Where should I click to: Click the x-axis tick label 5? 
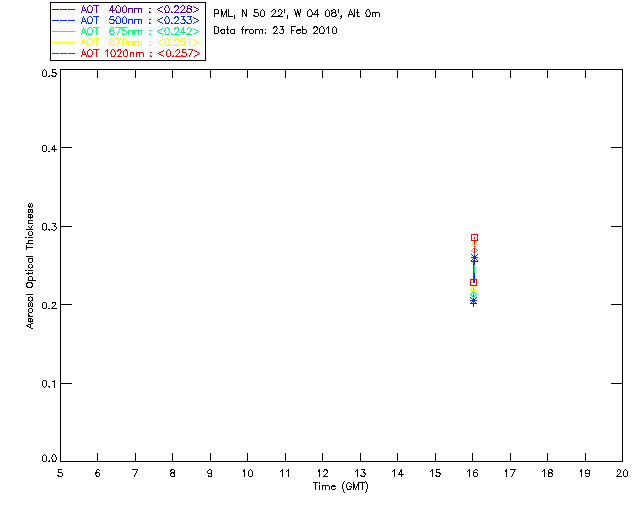coord(60,474)
